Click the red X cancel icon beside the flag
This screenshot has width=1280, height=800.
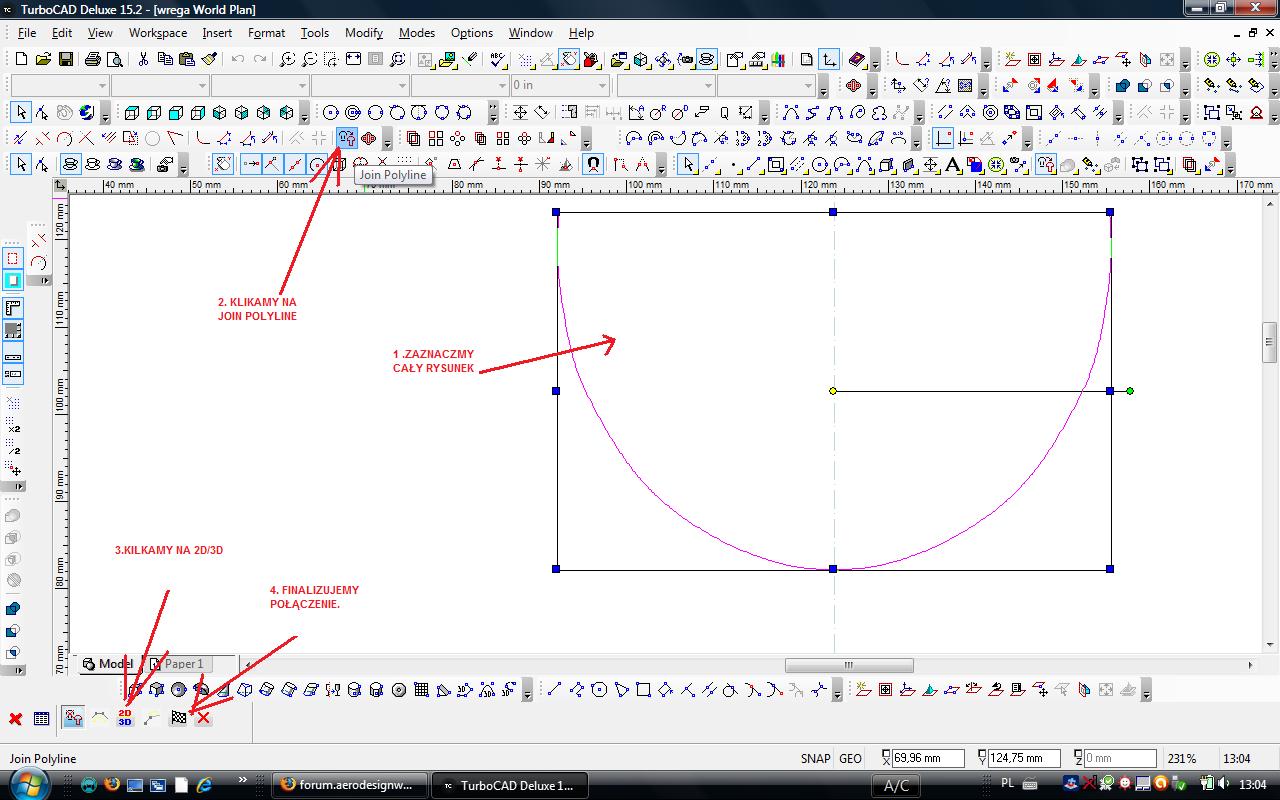pyautogui.click(x=203, y=717)
